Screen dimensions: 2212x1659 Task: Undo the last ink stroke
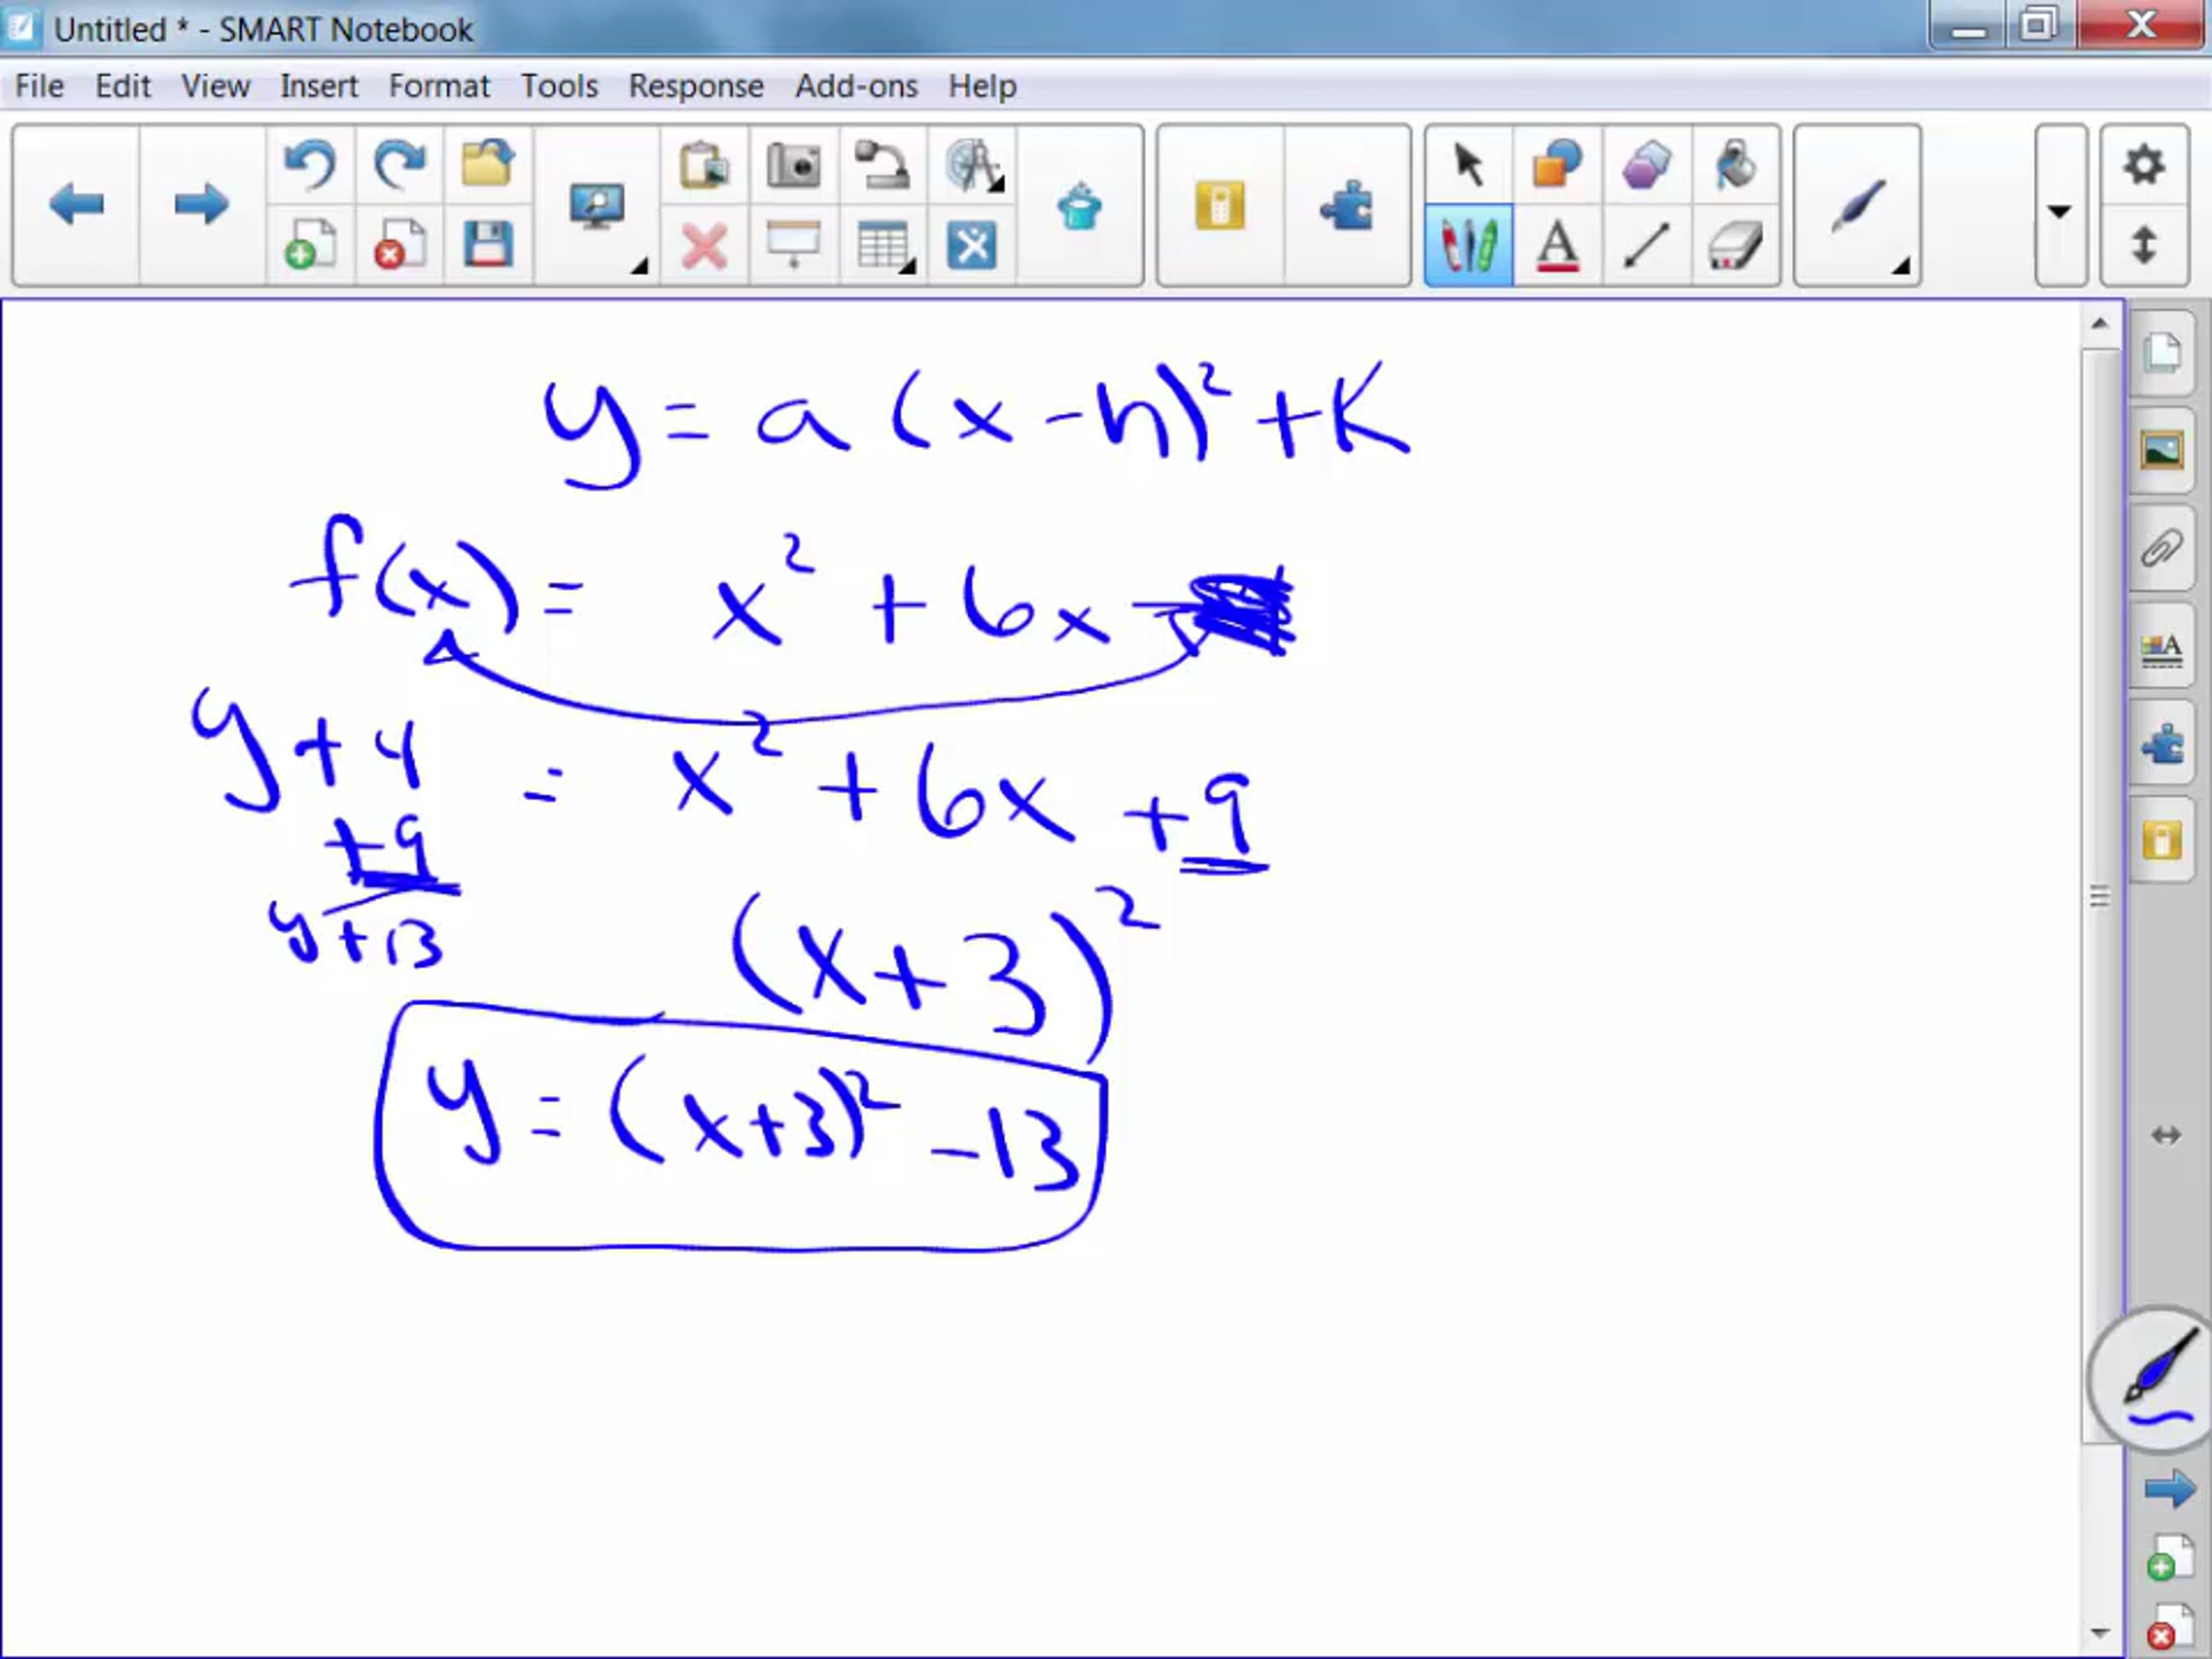tap(310, 165)
